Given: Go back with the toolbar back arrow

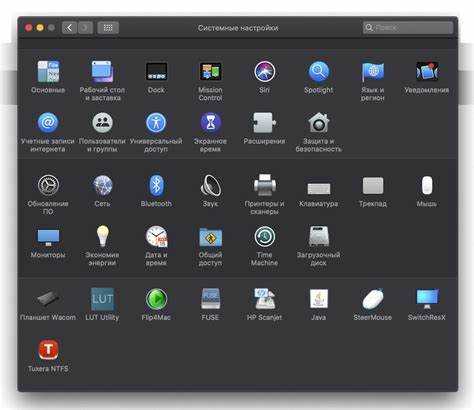Looking at the screenshot, I should 69,28.
